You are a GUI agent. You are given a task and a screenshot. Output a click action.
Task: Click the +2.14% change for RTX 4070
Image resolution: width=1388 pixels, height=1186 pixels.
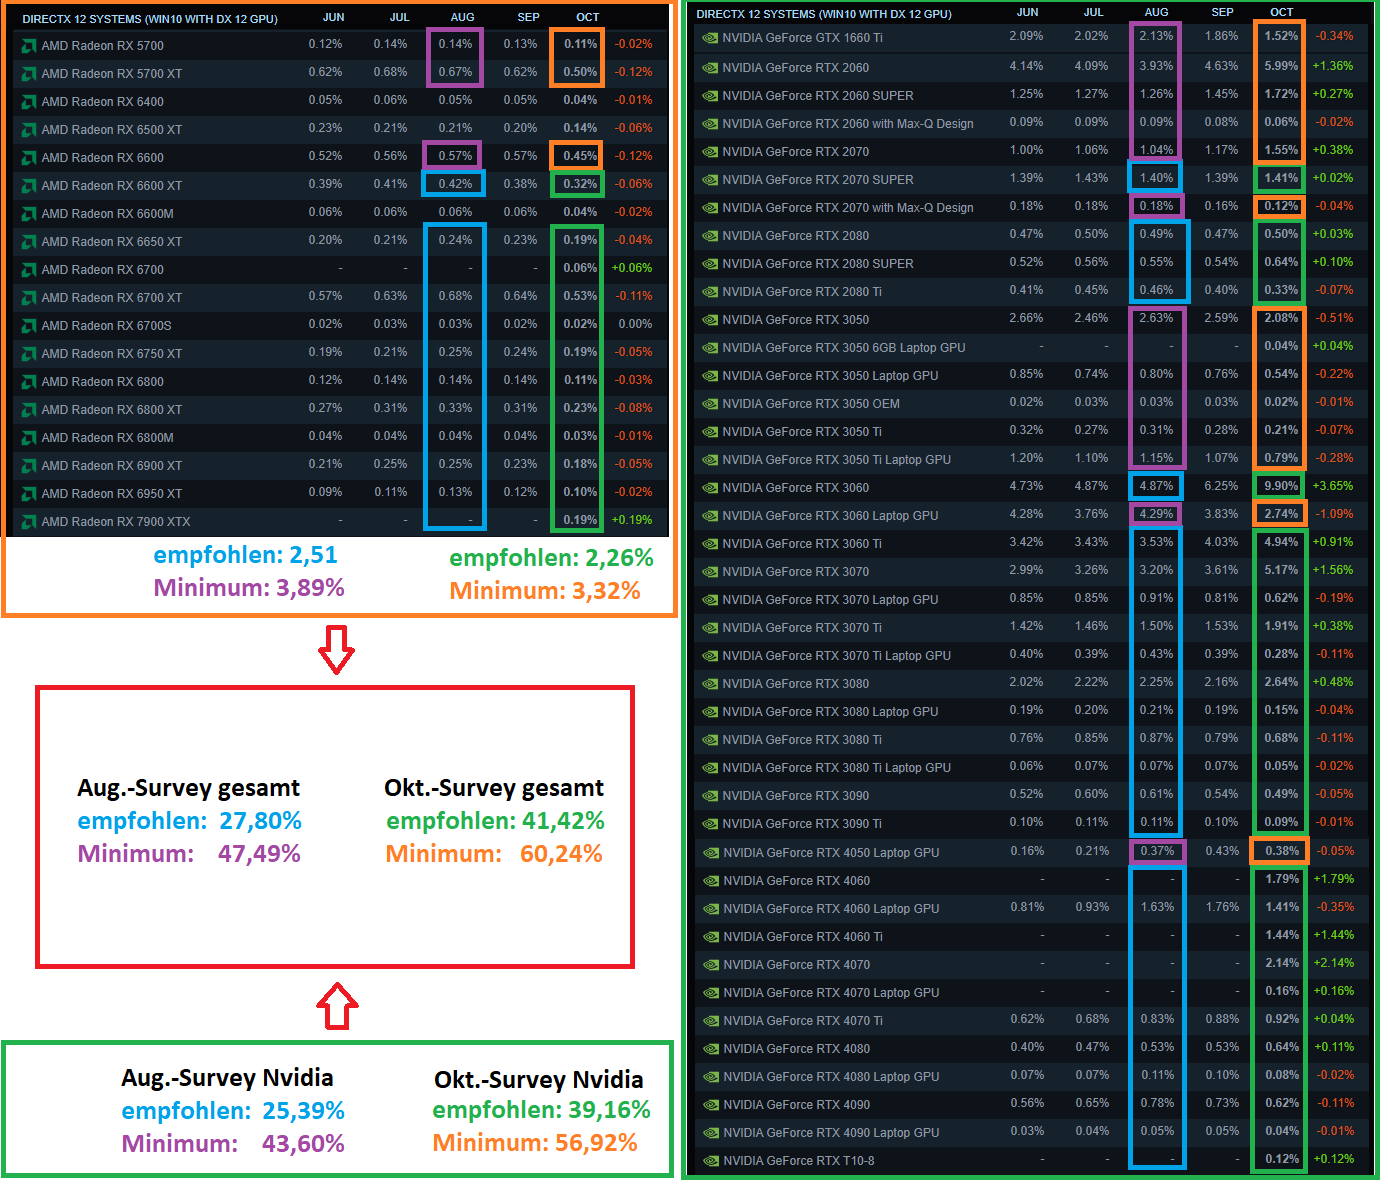click(1333, 963)
